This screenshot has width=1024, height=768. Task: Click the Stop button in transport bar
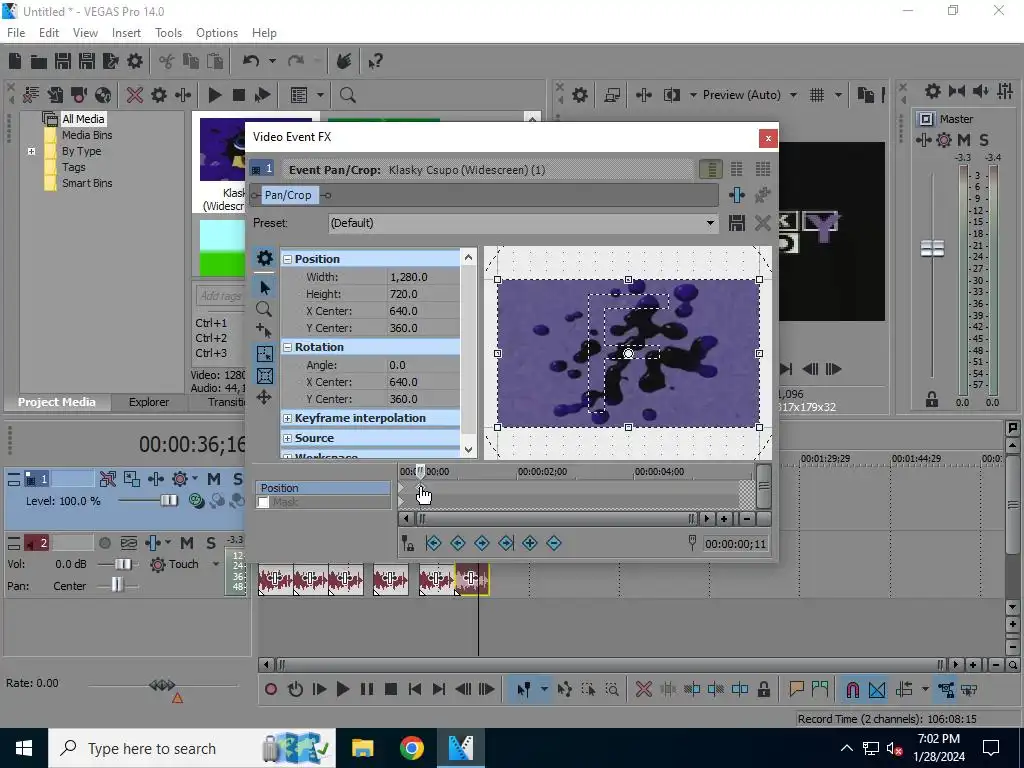(x=391, y=689)
